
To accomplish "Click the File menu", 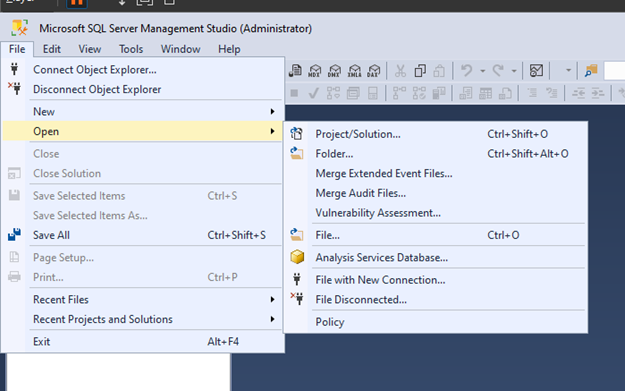I will coord(17,49).
